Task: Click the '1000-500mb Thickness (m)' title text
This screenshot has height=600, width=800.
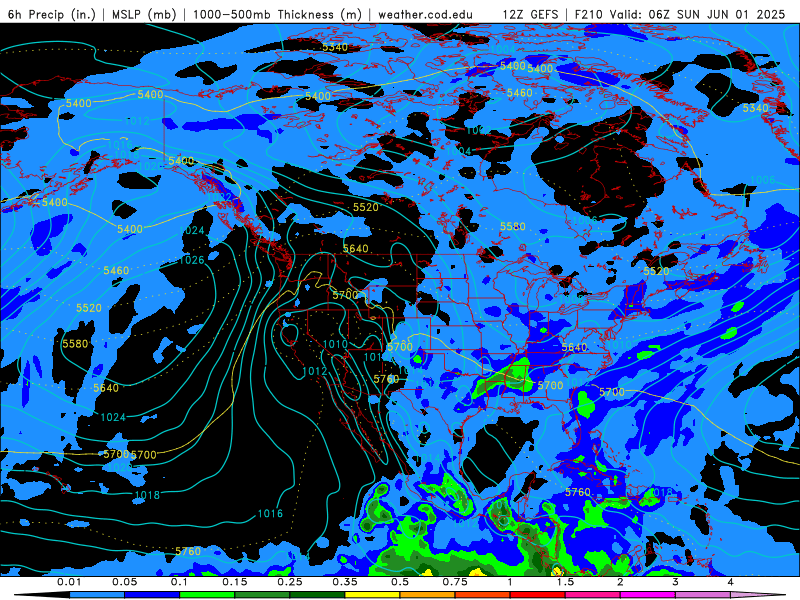Action: [x=277, y=14]
